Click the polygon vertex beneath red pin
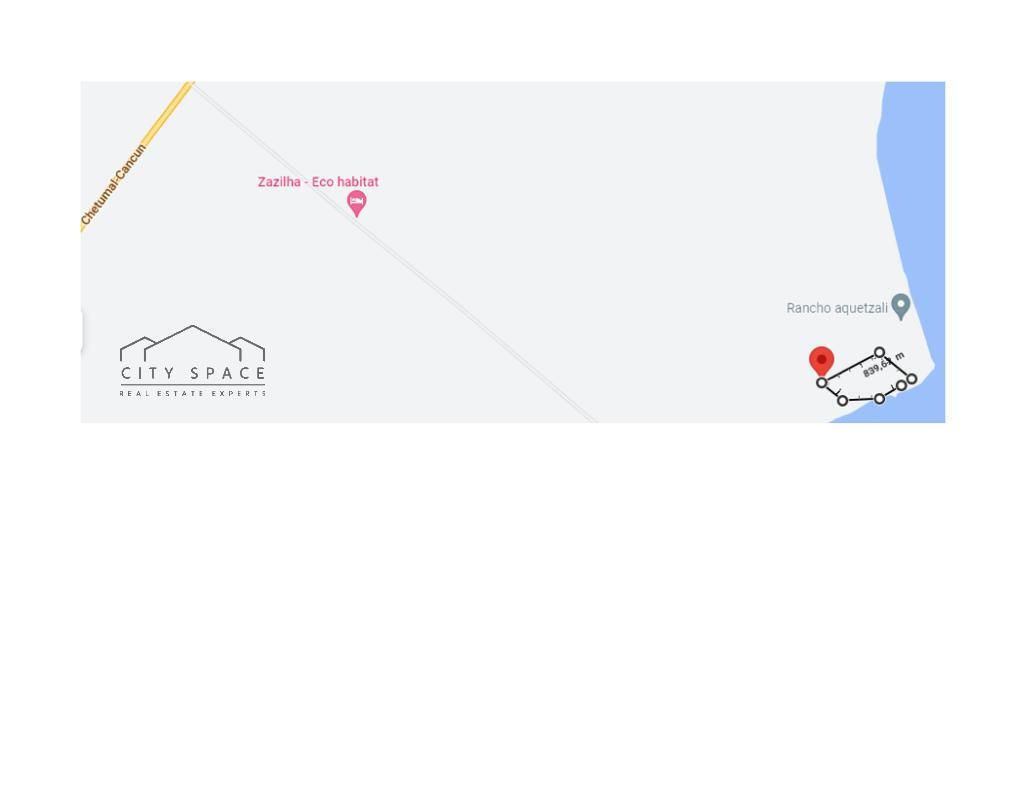The height and width of the screenshot is (791, 1024). 822,383
